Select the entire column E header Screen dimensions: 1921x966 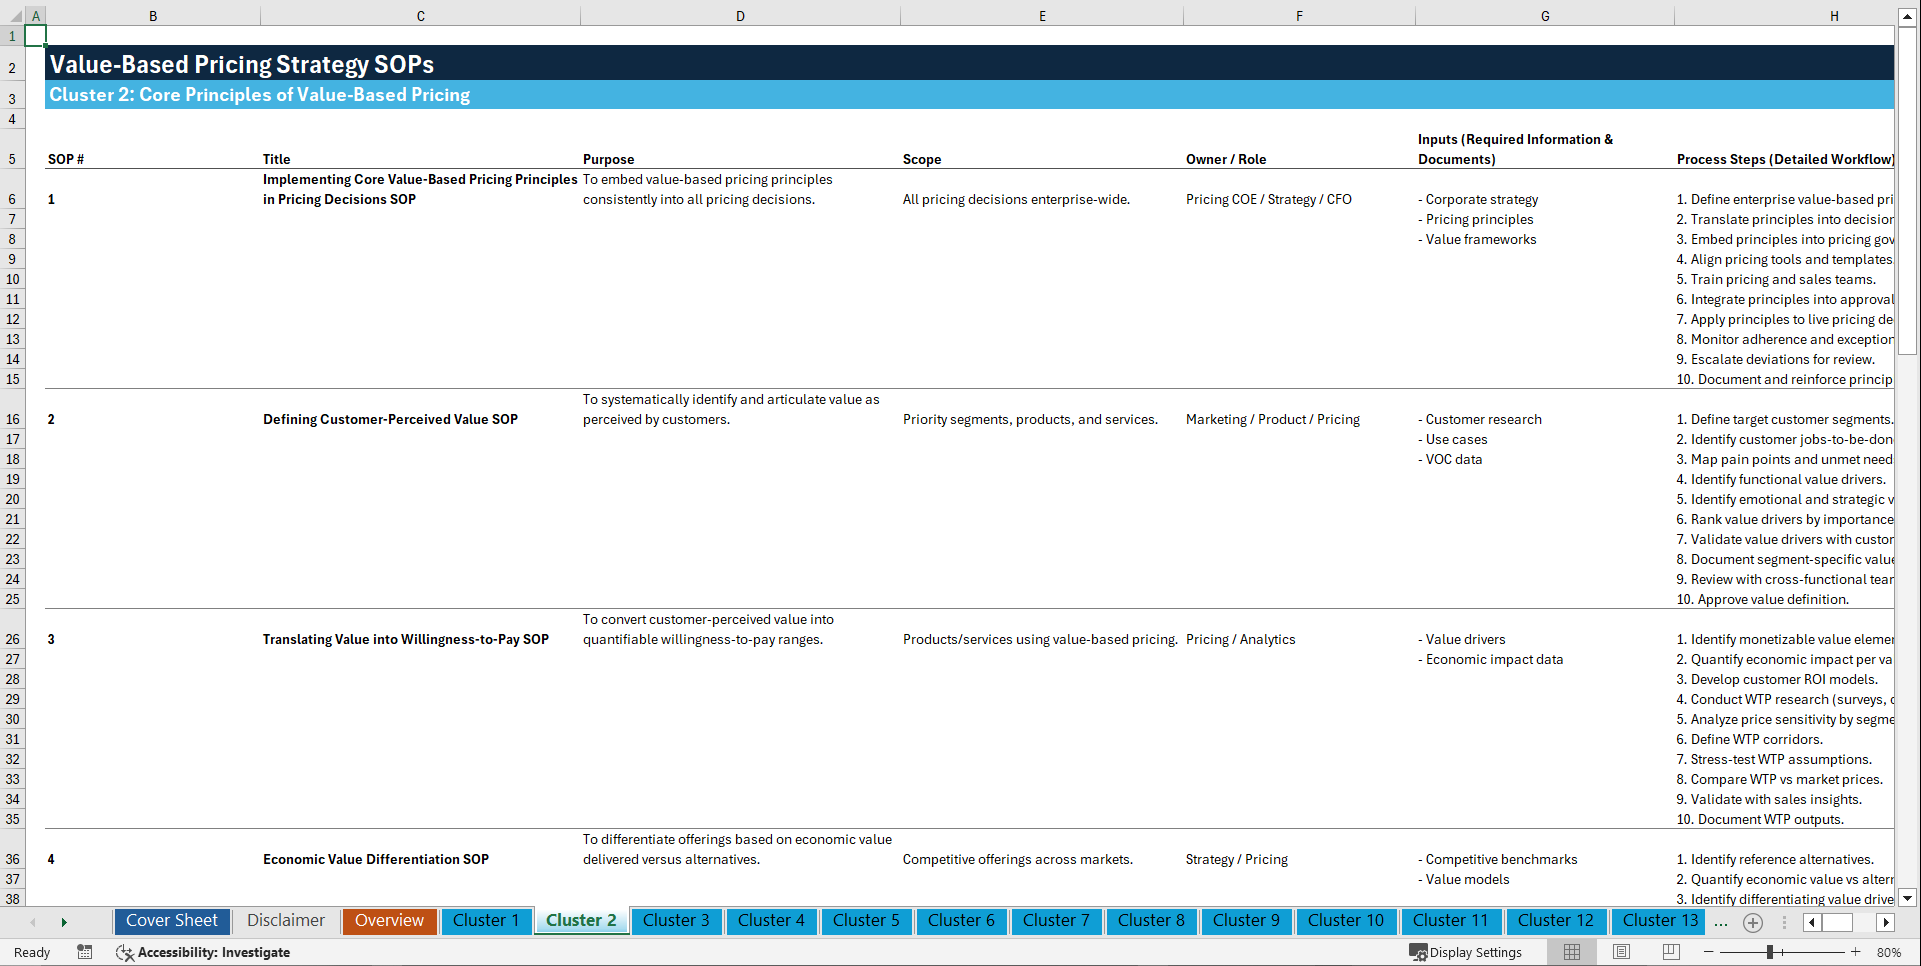(1043, 15)
